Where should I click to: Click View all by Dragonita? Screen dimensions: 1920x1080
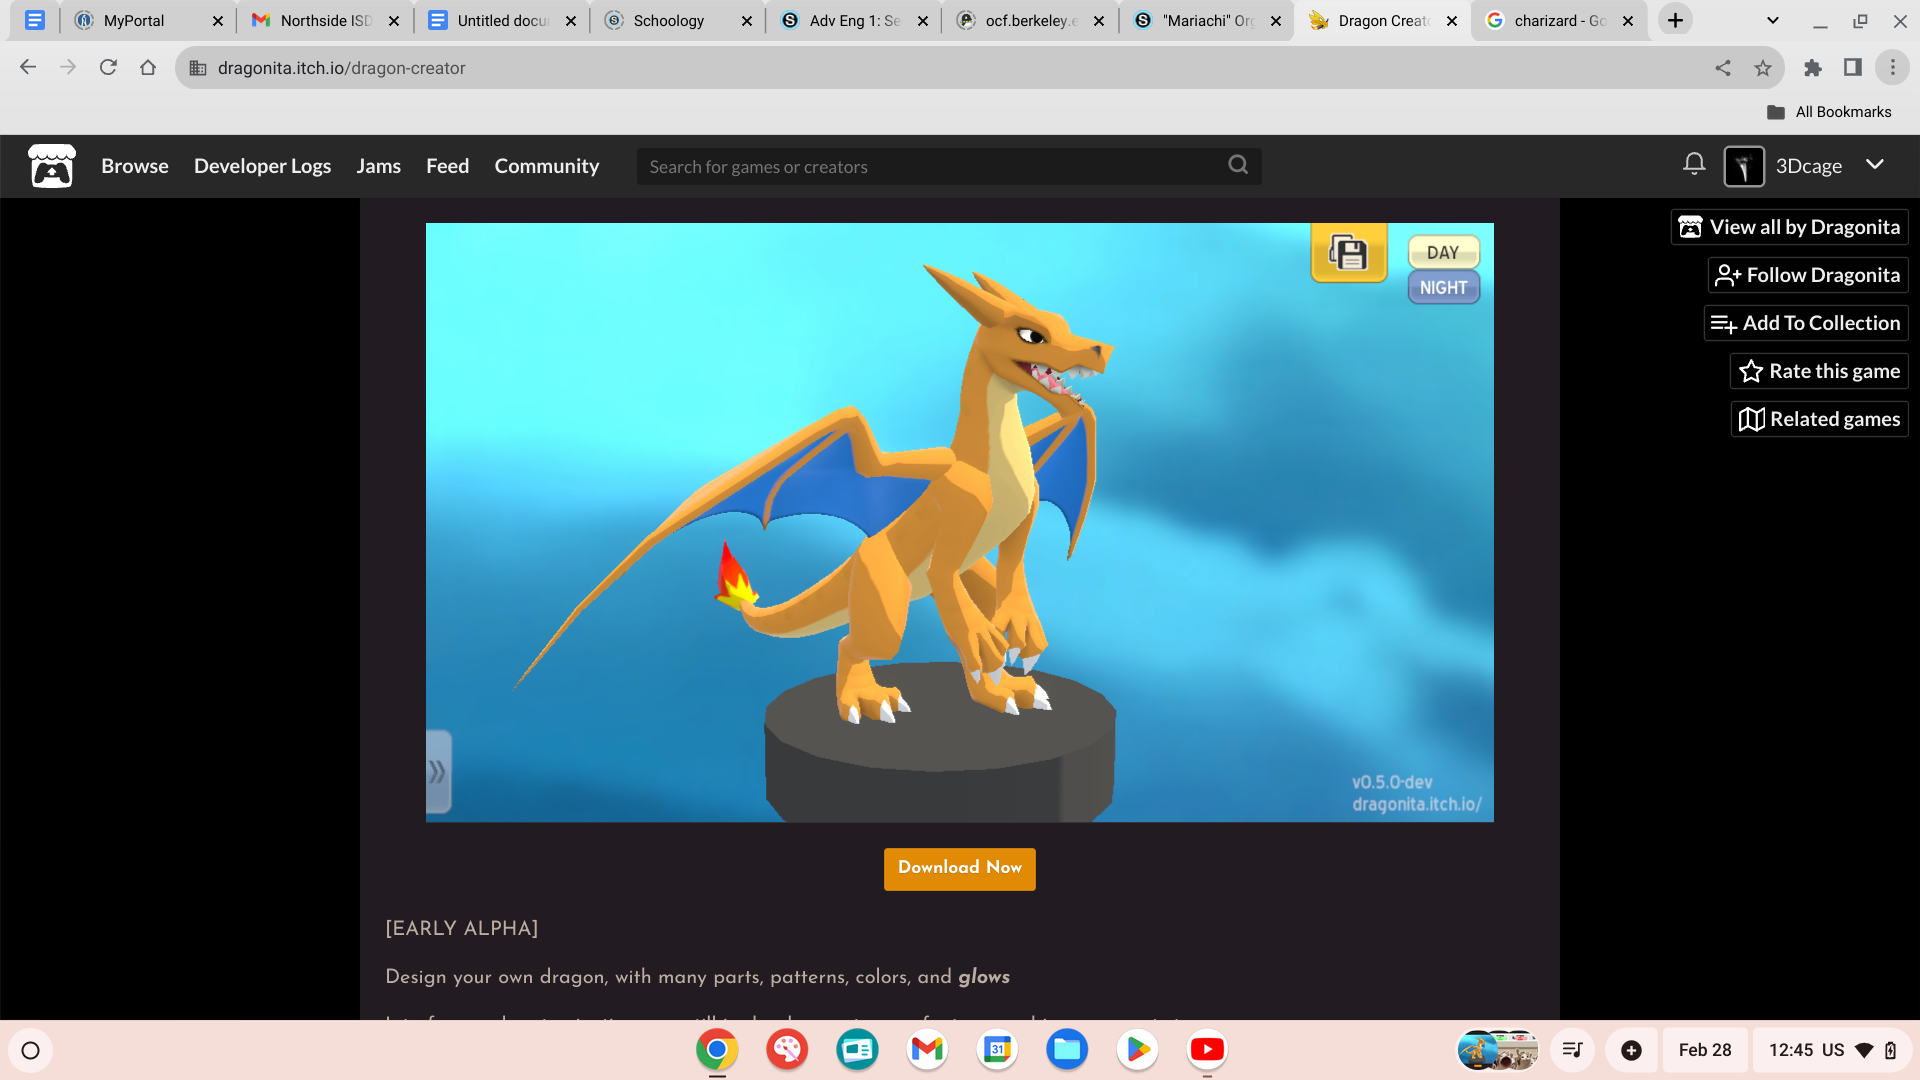(1790, 227)
